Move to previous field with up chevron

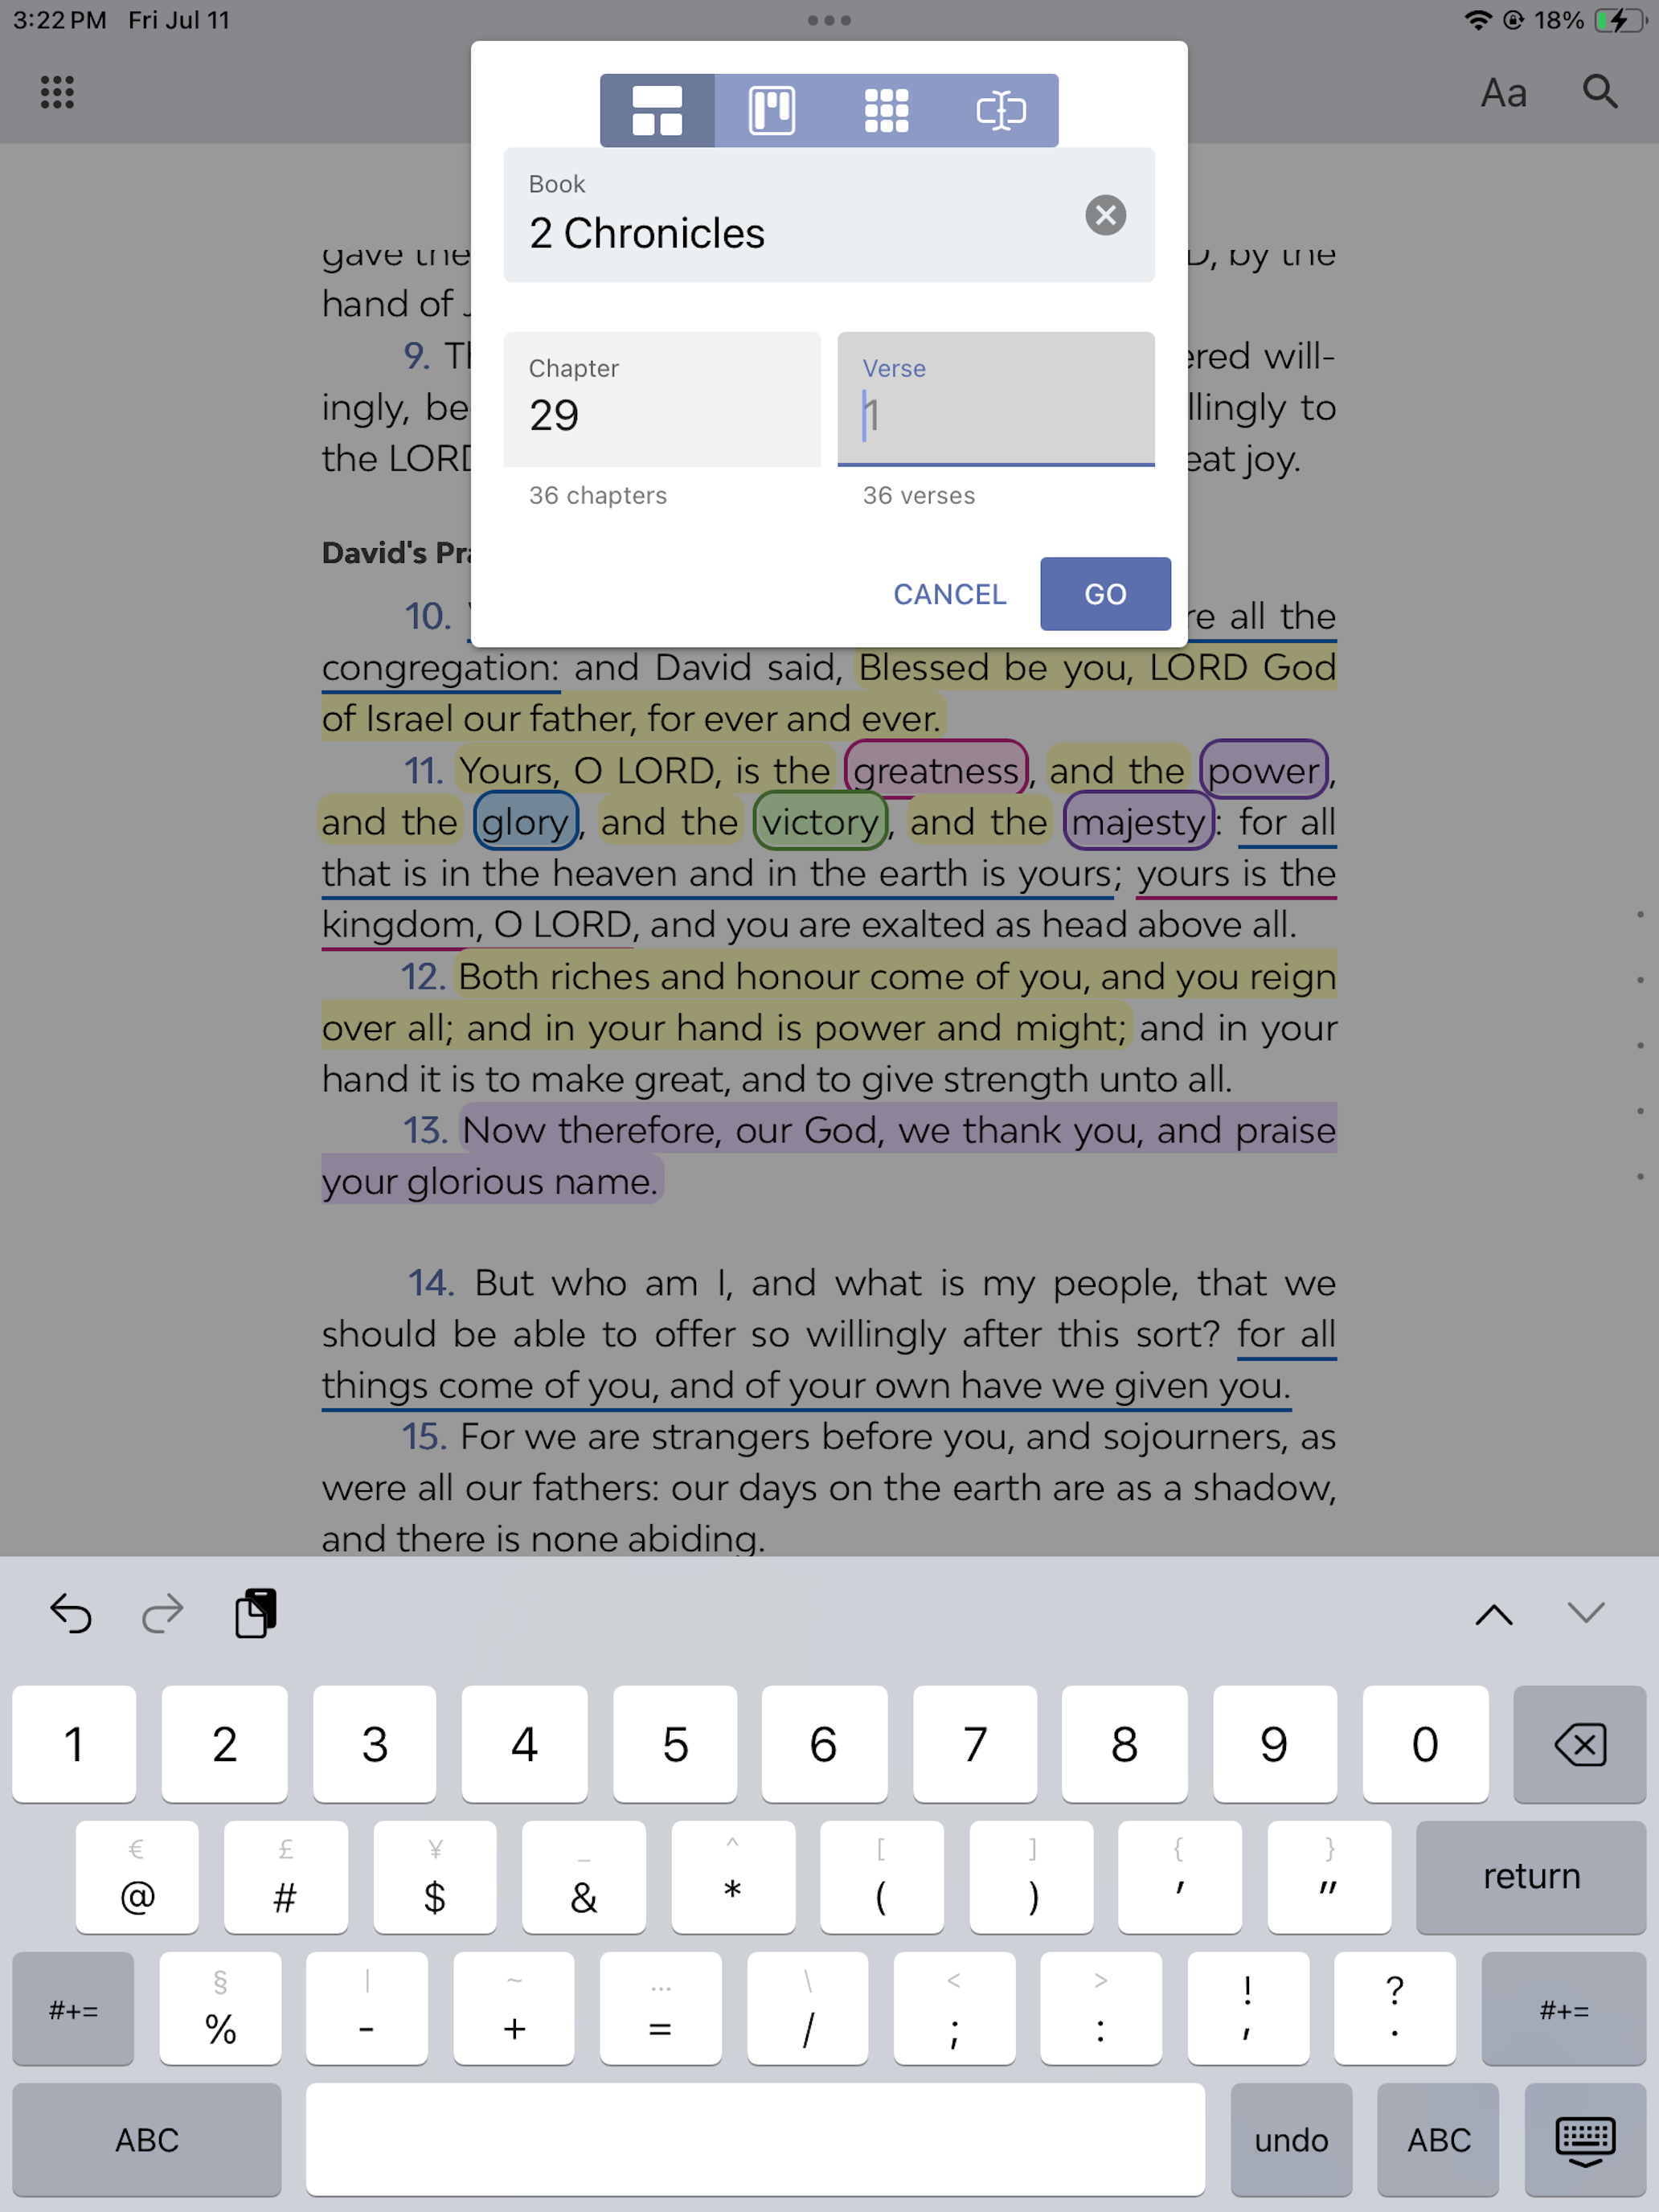[1494, 1614]
